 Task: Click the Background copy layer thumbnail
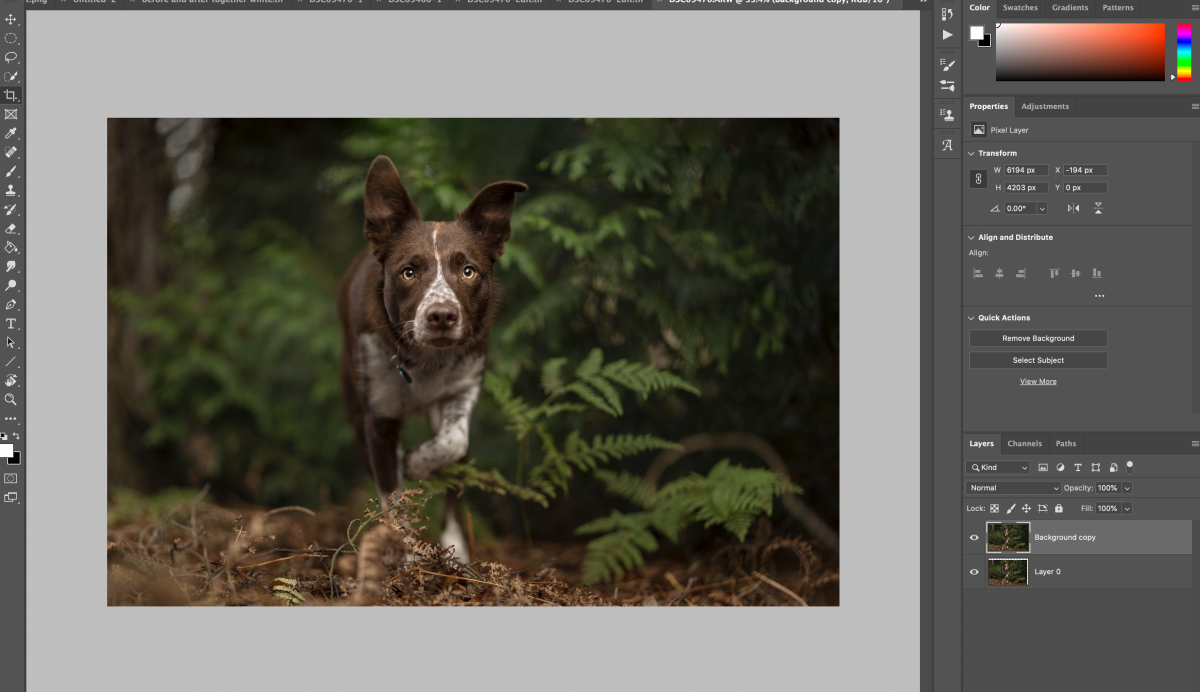[1007, 537]
